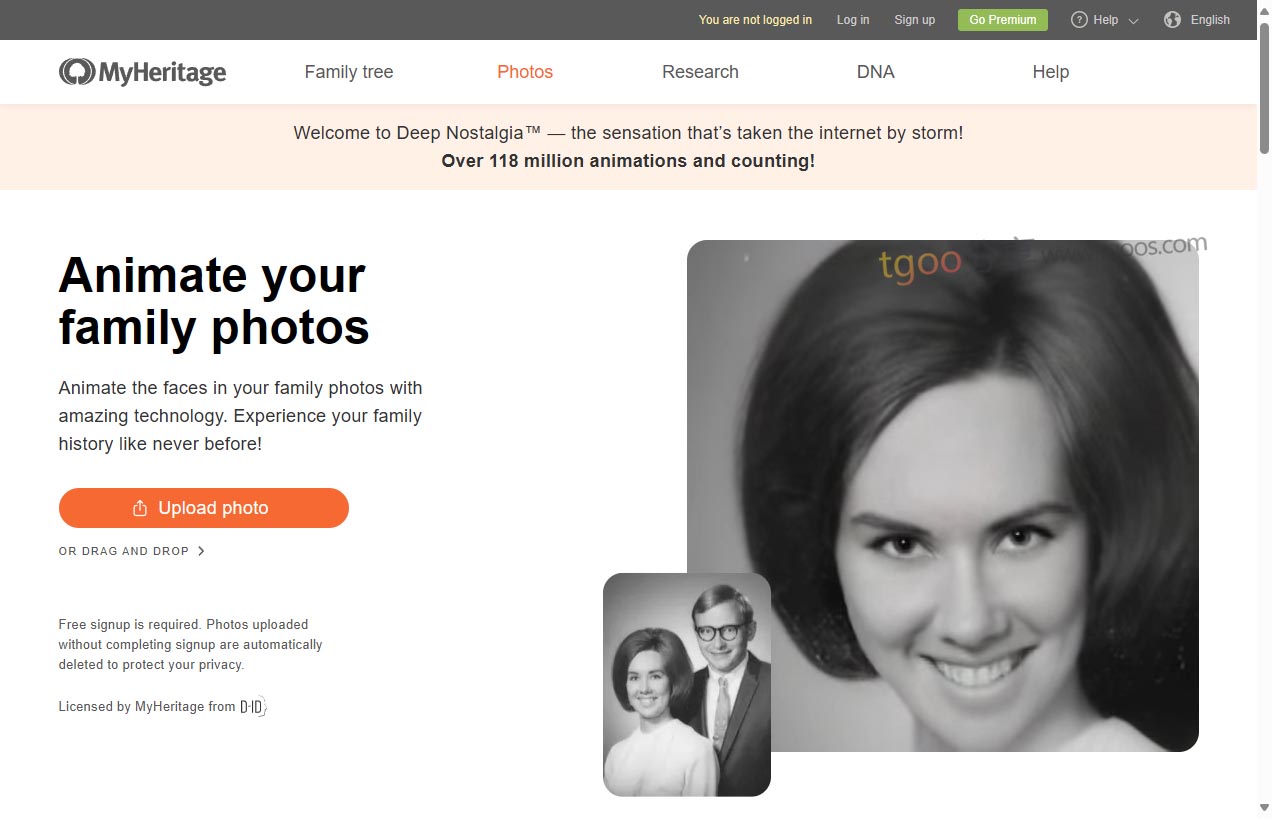Click the Upload photo button
The width and height of the screenshot is (1272, 819).
click(204, 508)
